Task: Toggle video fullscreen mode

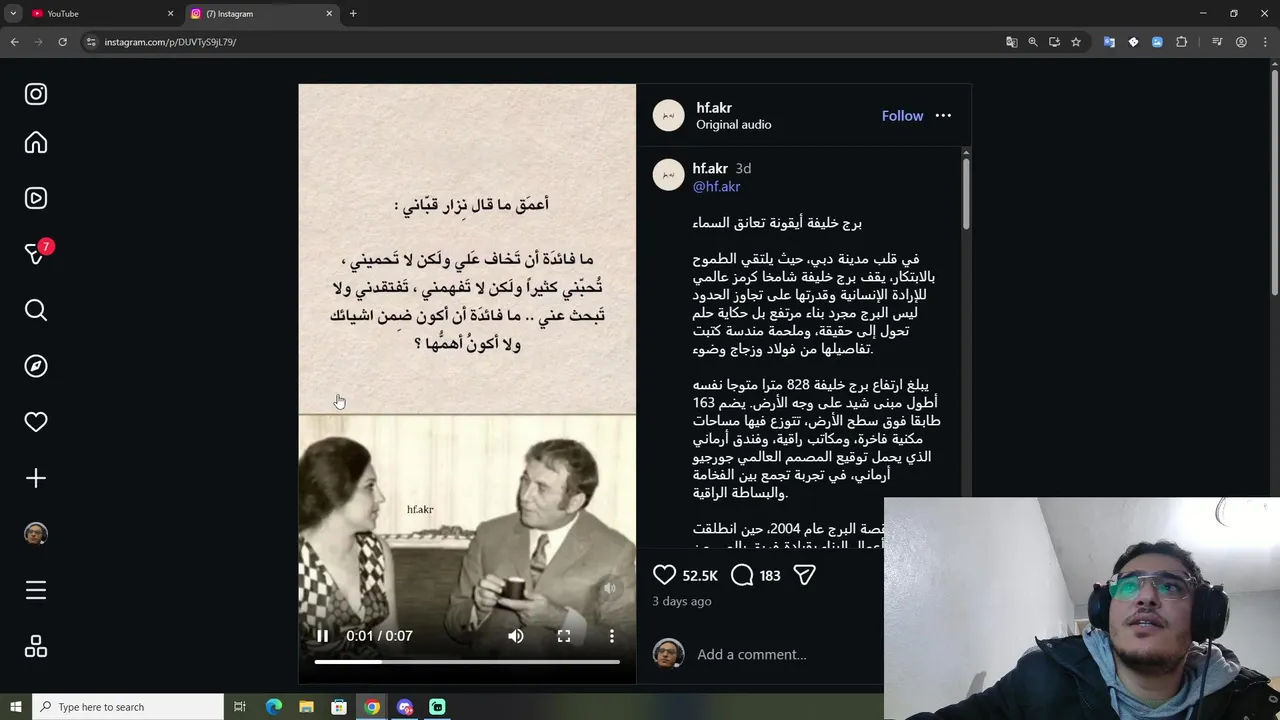Action: tap(564, 636)
